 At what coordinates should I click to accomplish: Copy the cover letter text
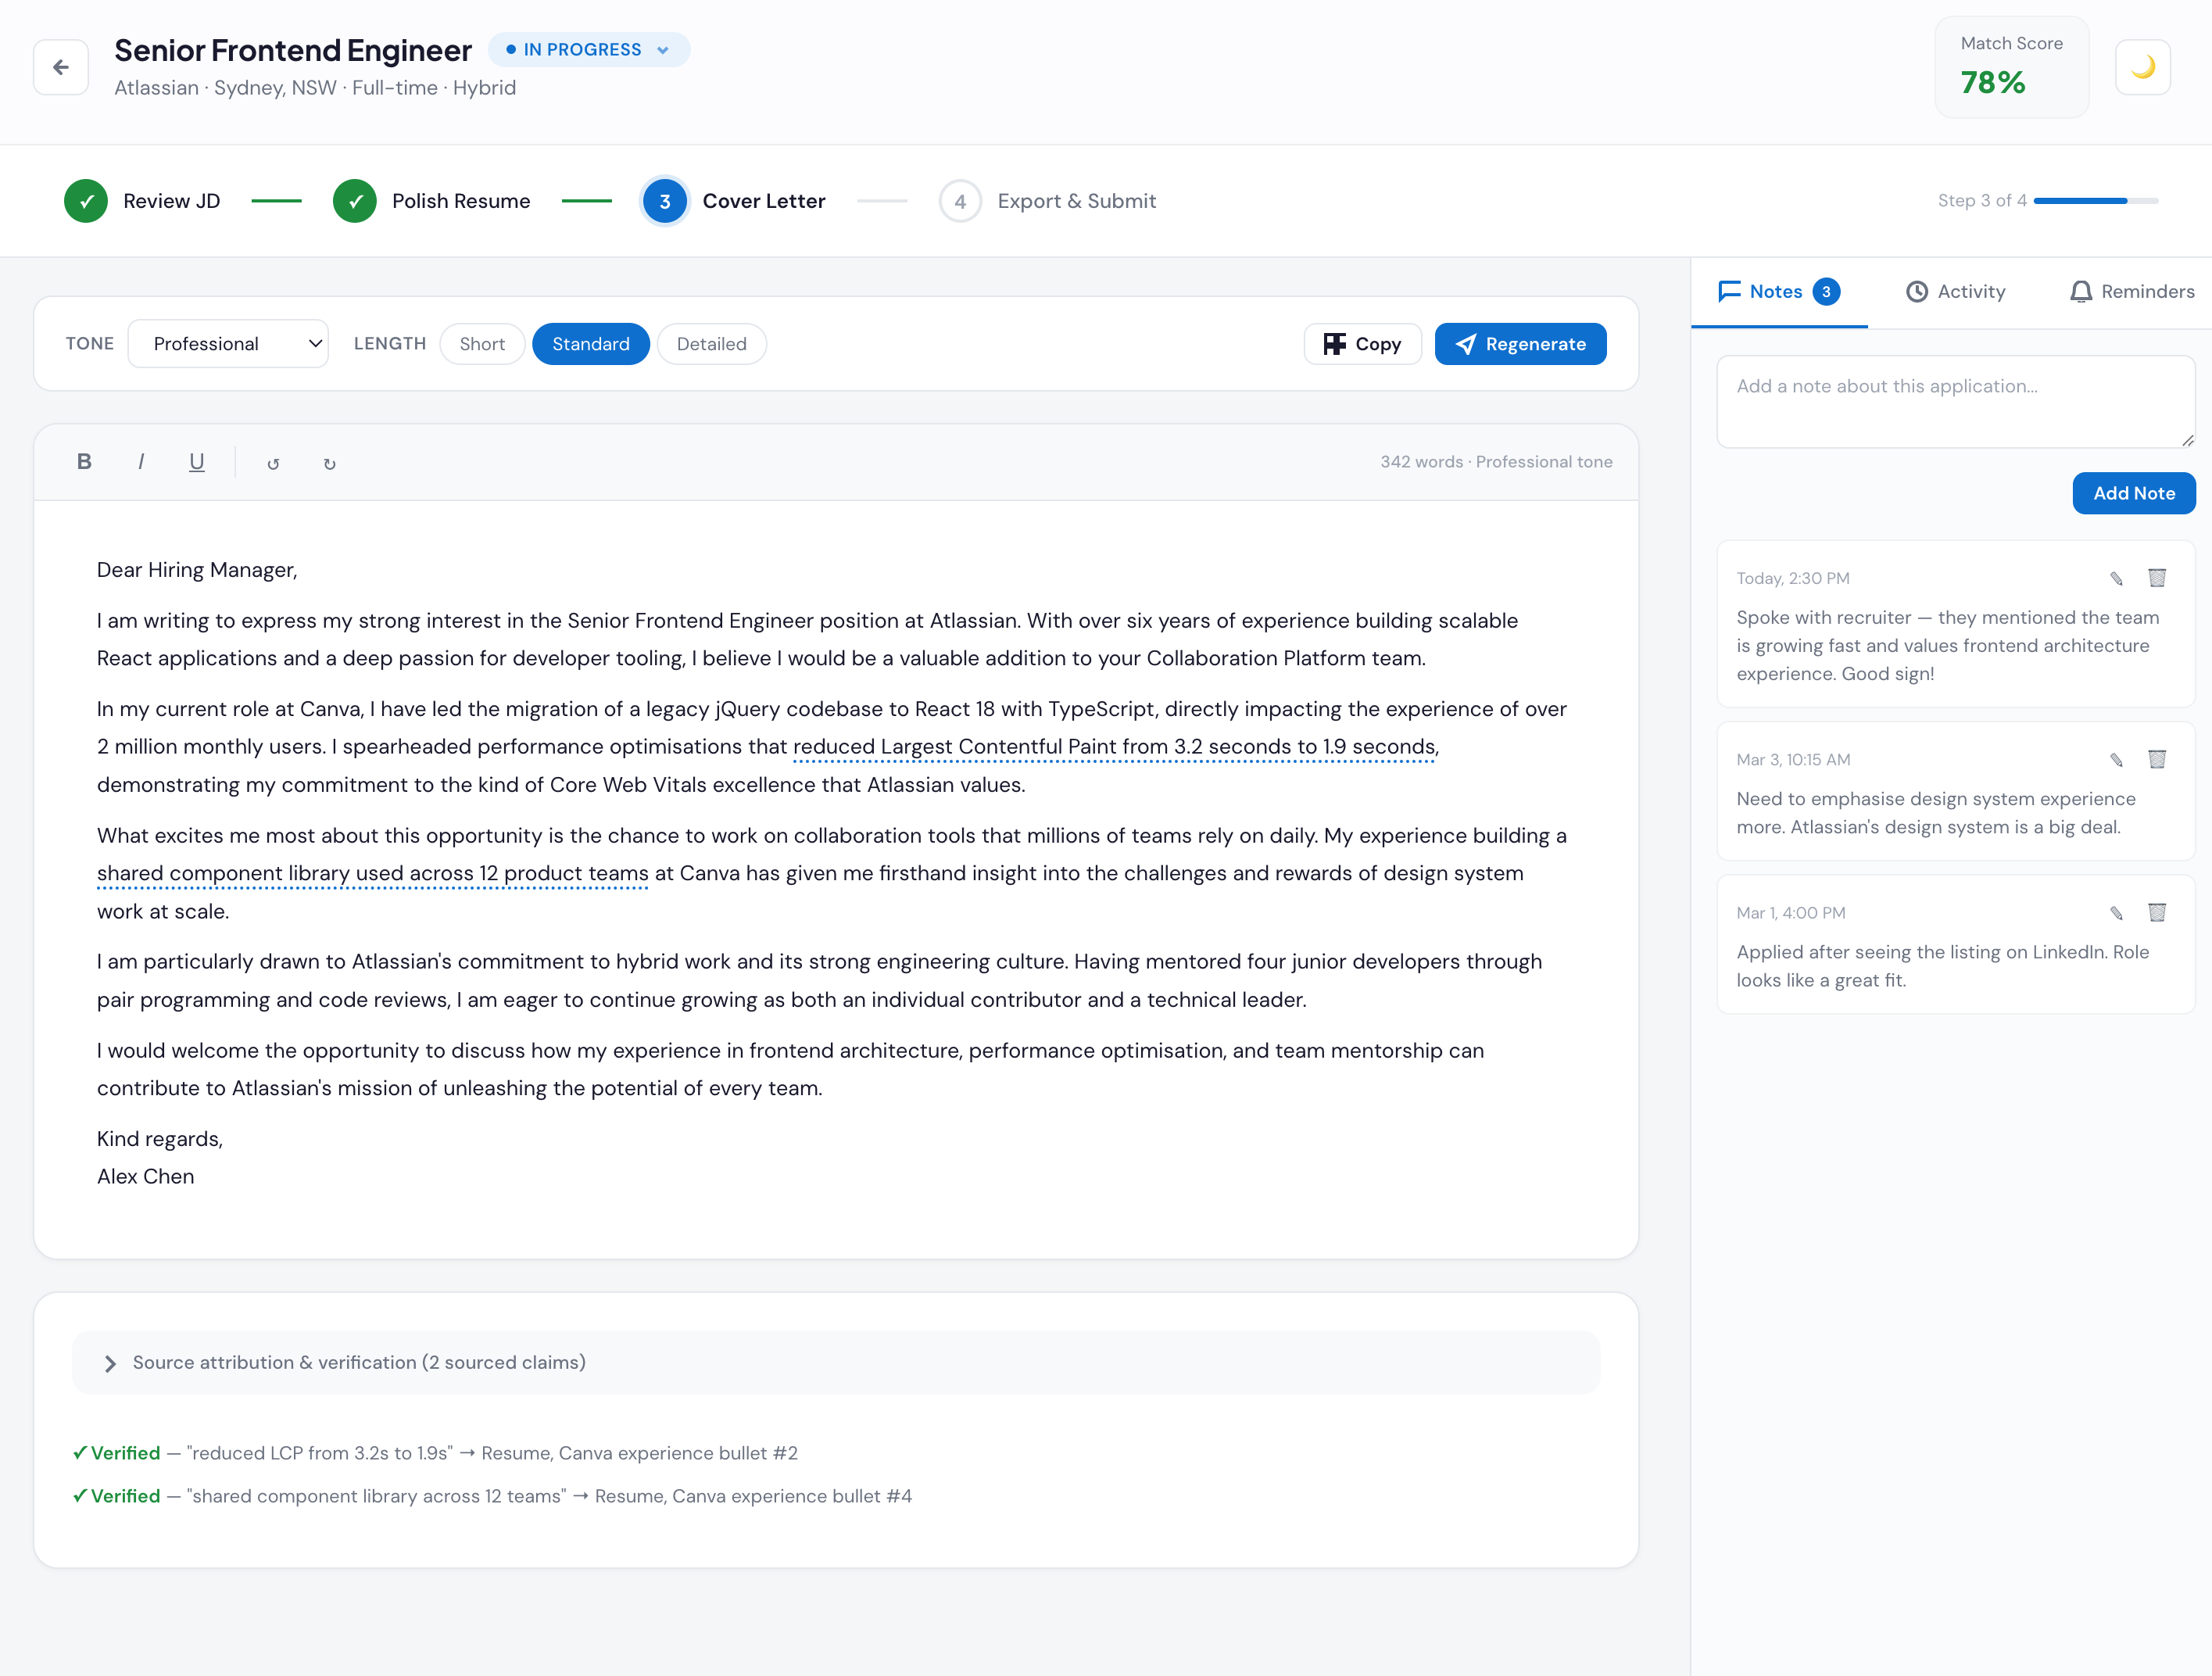tap(1362, 343)
